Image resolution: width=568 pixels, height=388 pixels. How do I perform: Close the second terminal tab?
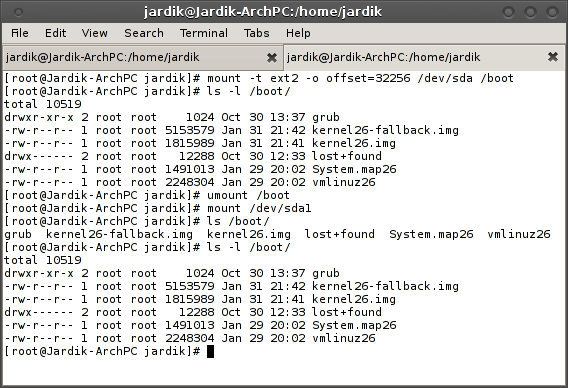tap(553, 57)
